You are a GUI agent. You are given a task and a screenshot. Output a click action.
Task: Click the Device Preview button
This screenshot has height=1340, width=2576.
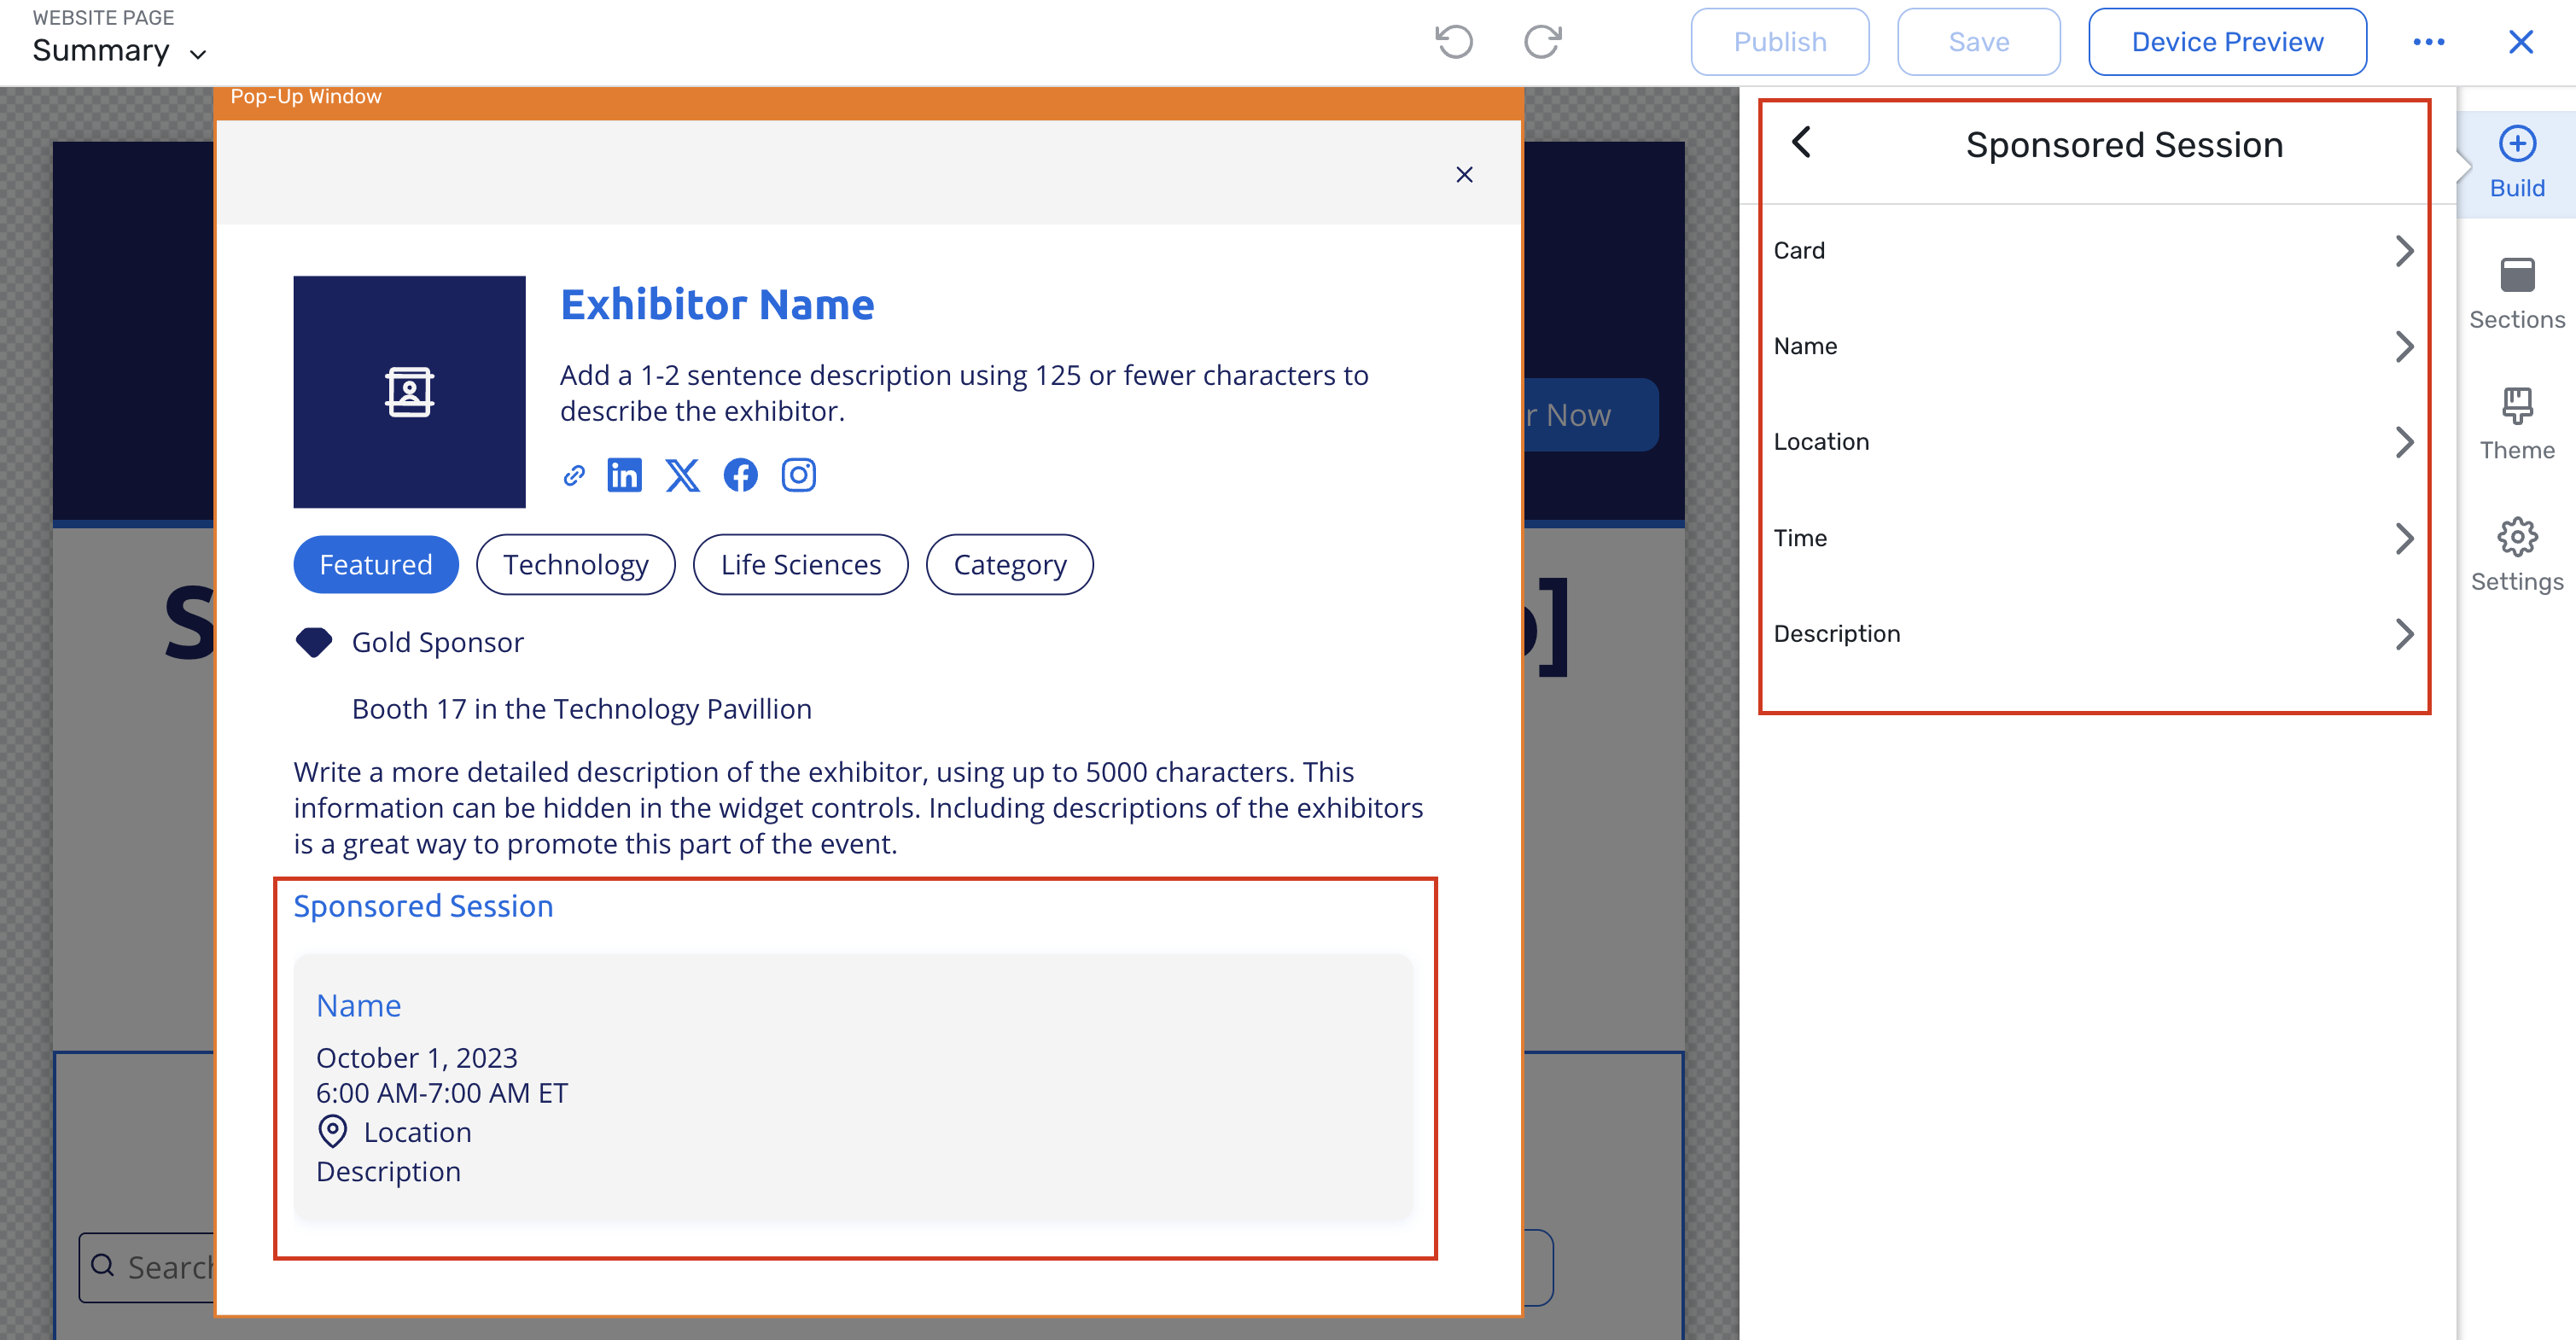tap(2226, 42)
